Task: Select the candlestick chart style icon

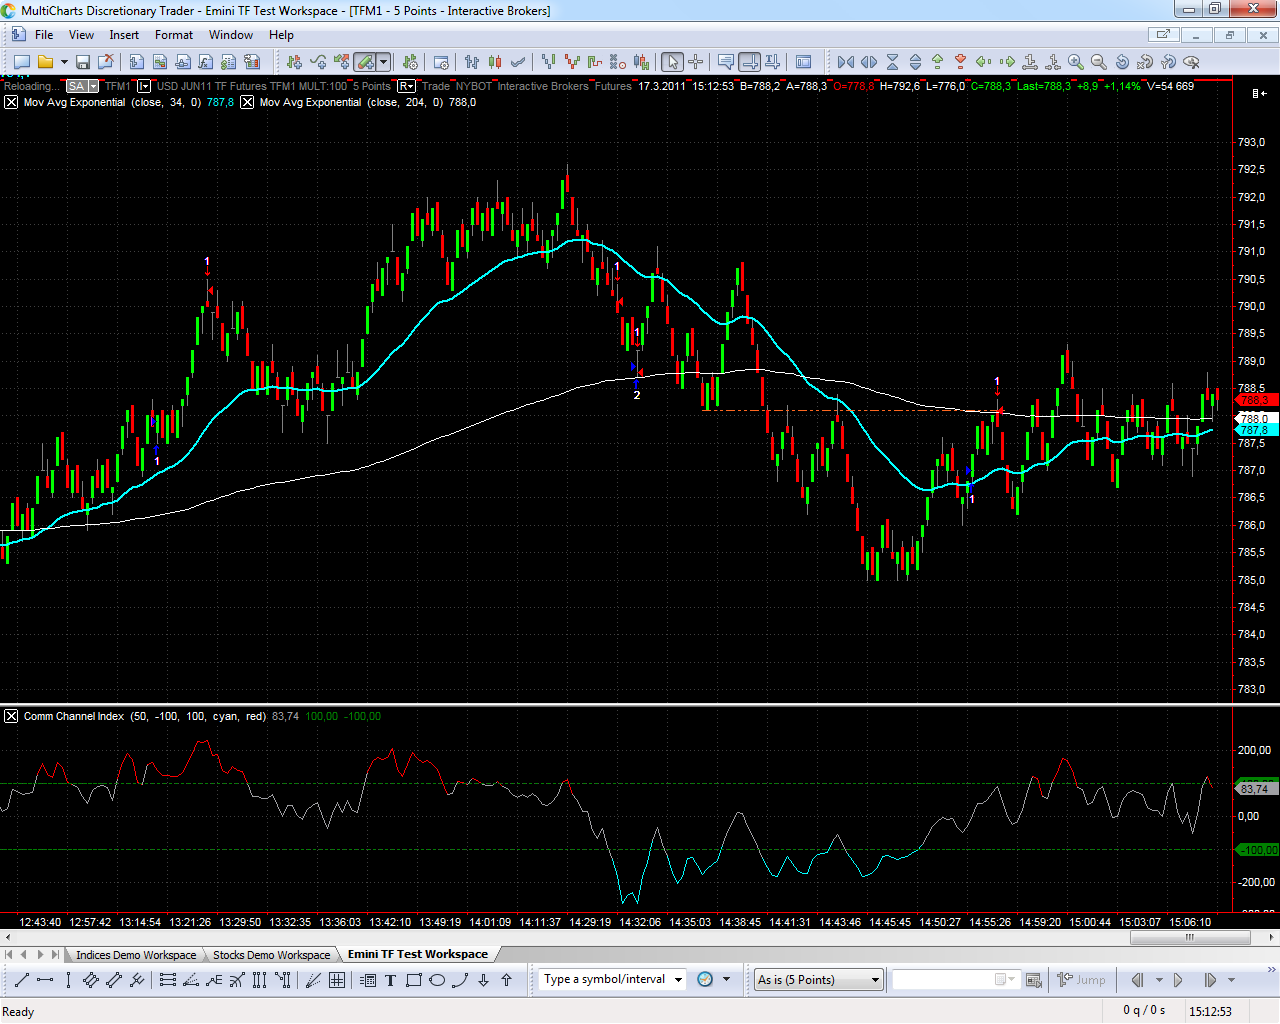Action: click(x=495, y=62)
